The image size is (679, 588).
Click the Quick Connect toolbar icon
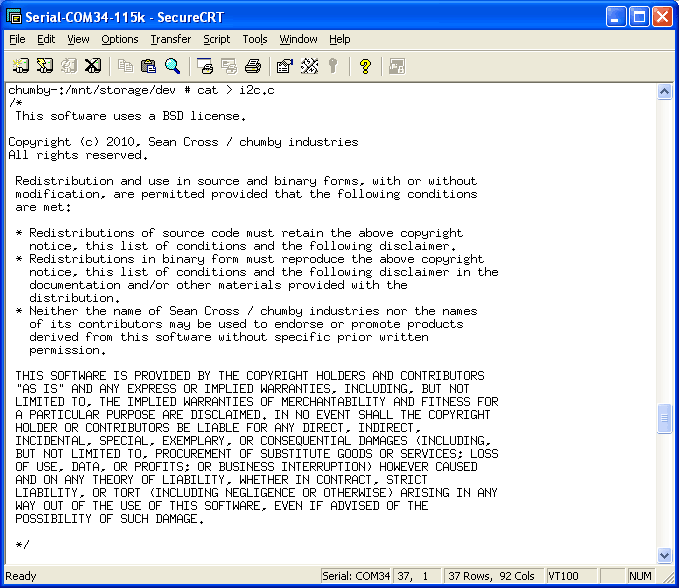point(44,66)
